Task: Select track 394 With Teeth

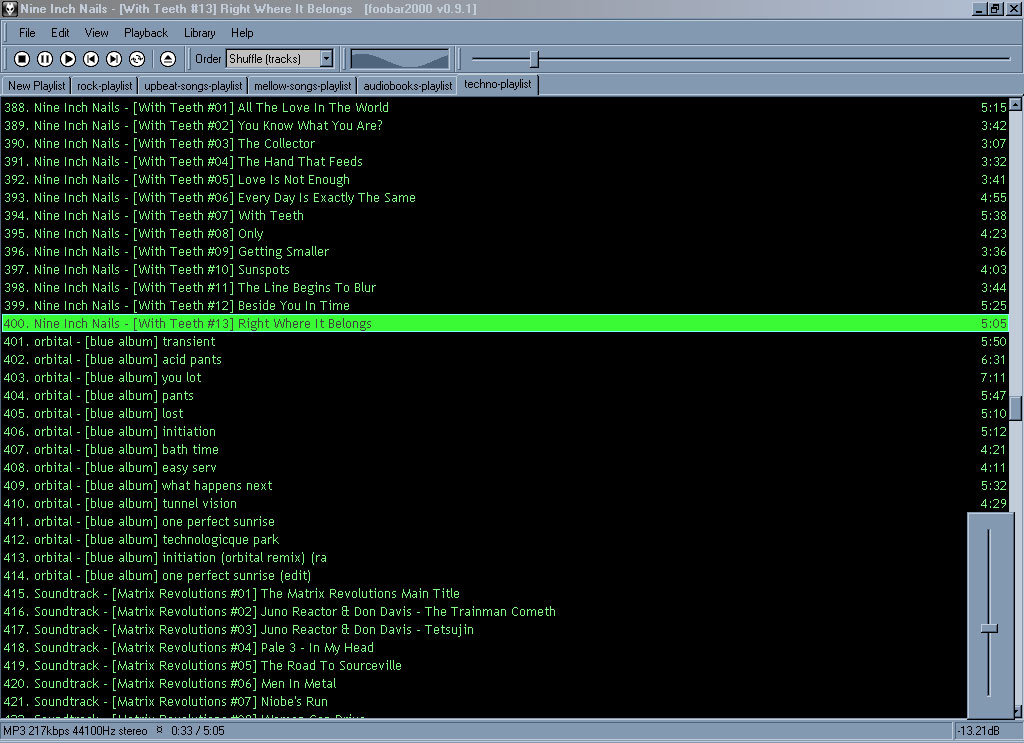Action: [x=504, y=215]
